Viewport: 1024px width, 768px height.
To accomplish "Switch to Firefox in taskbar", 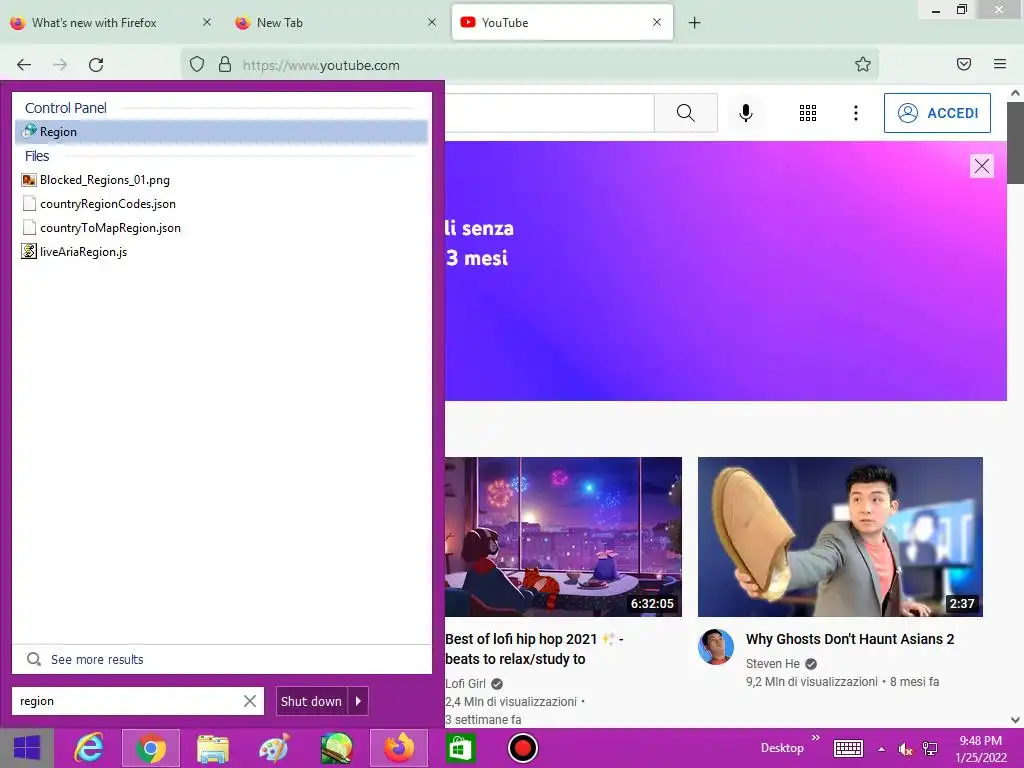I will point(399,748).
